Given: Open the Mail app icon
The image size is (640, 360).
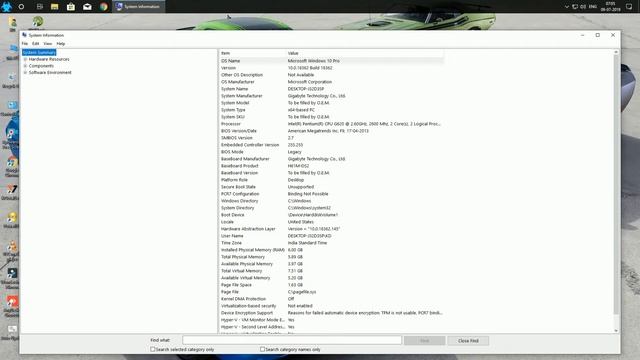Looking at the screenshot, I should 87,7.
